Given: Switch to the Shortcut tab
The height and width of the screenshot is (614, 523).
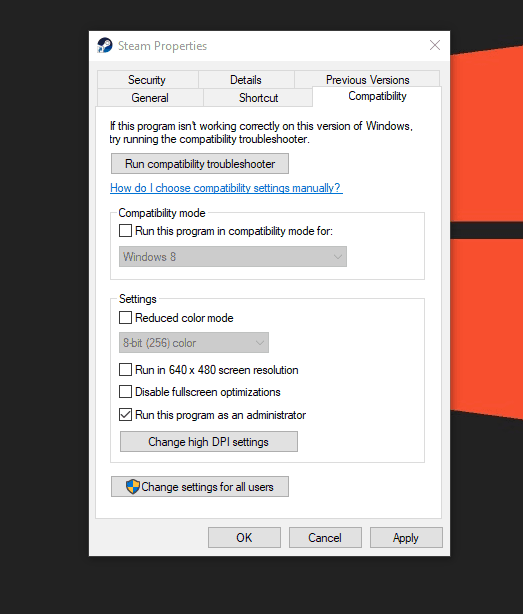Looking at the screenshot, I should (x=258, y=98).
